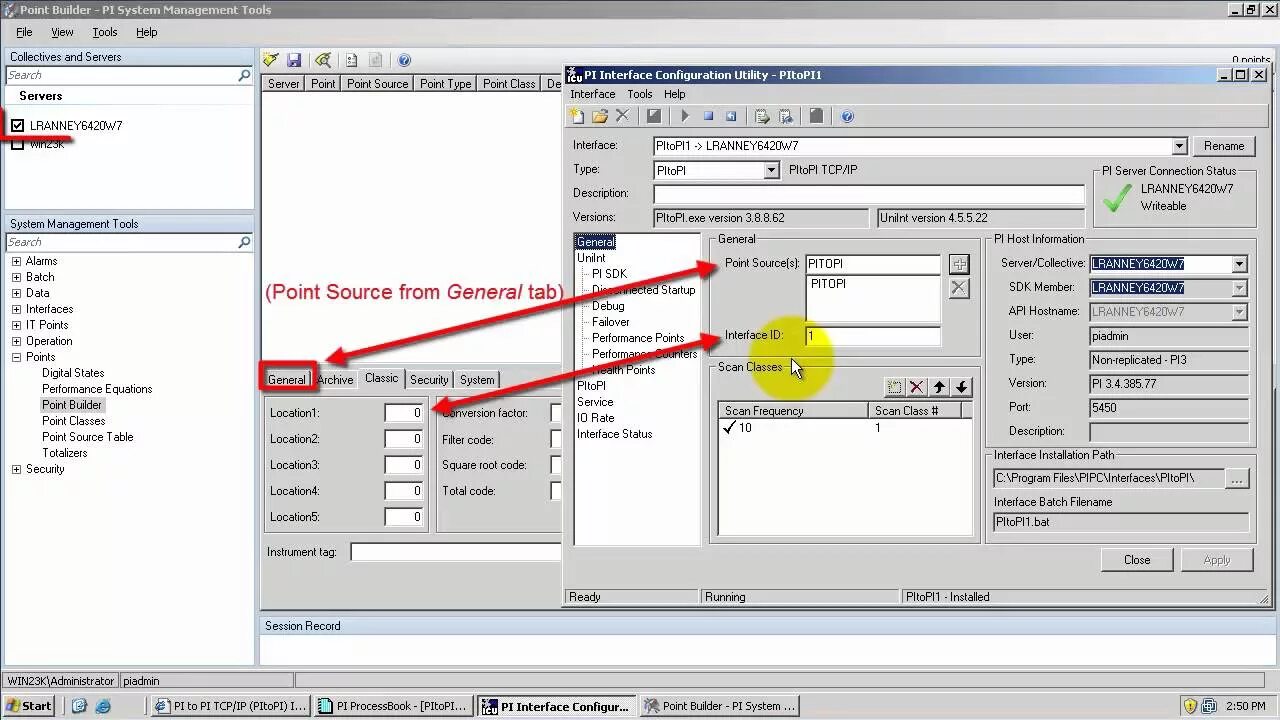This screenshot has width=1280, height=720.
Task: Click tag Search icon in Point Builder toolbar
Action: pos(323,60)
